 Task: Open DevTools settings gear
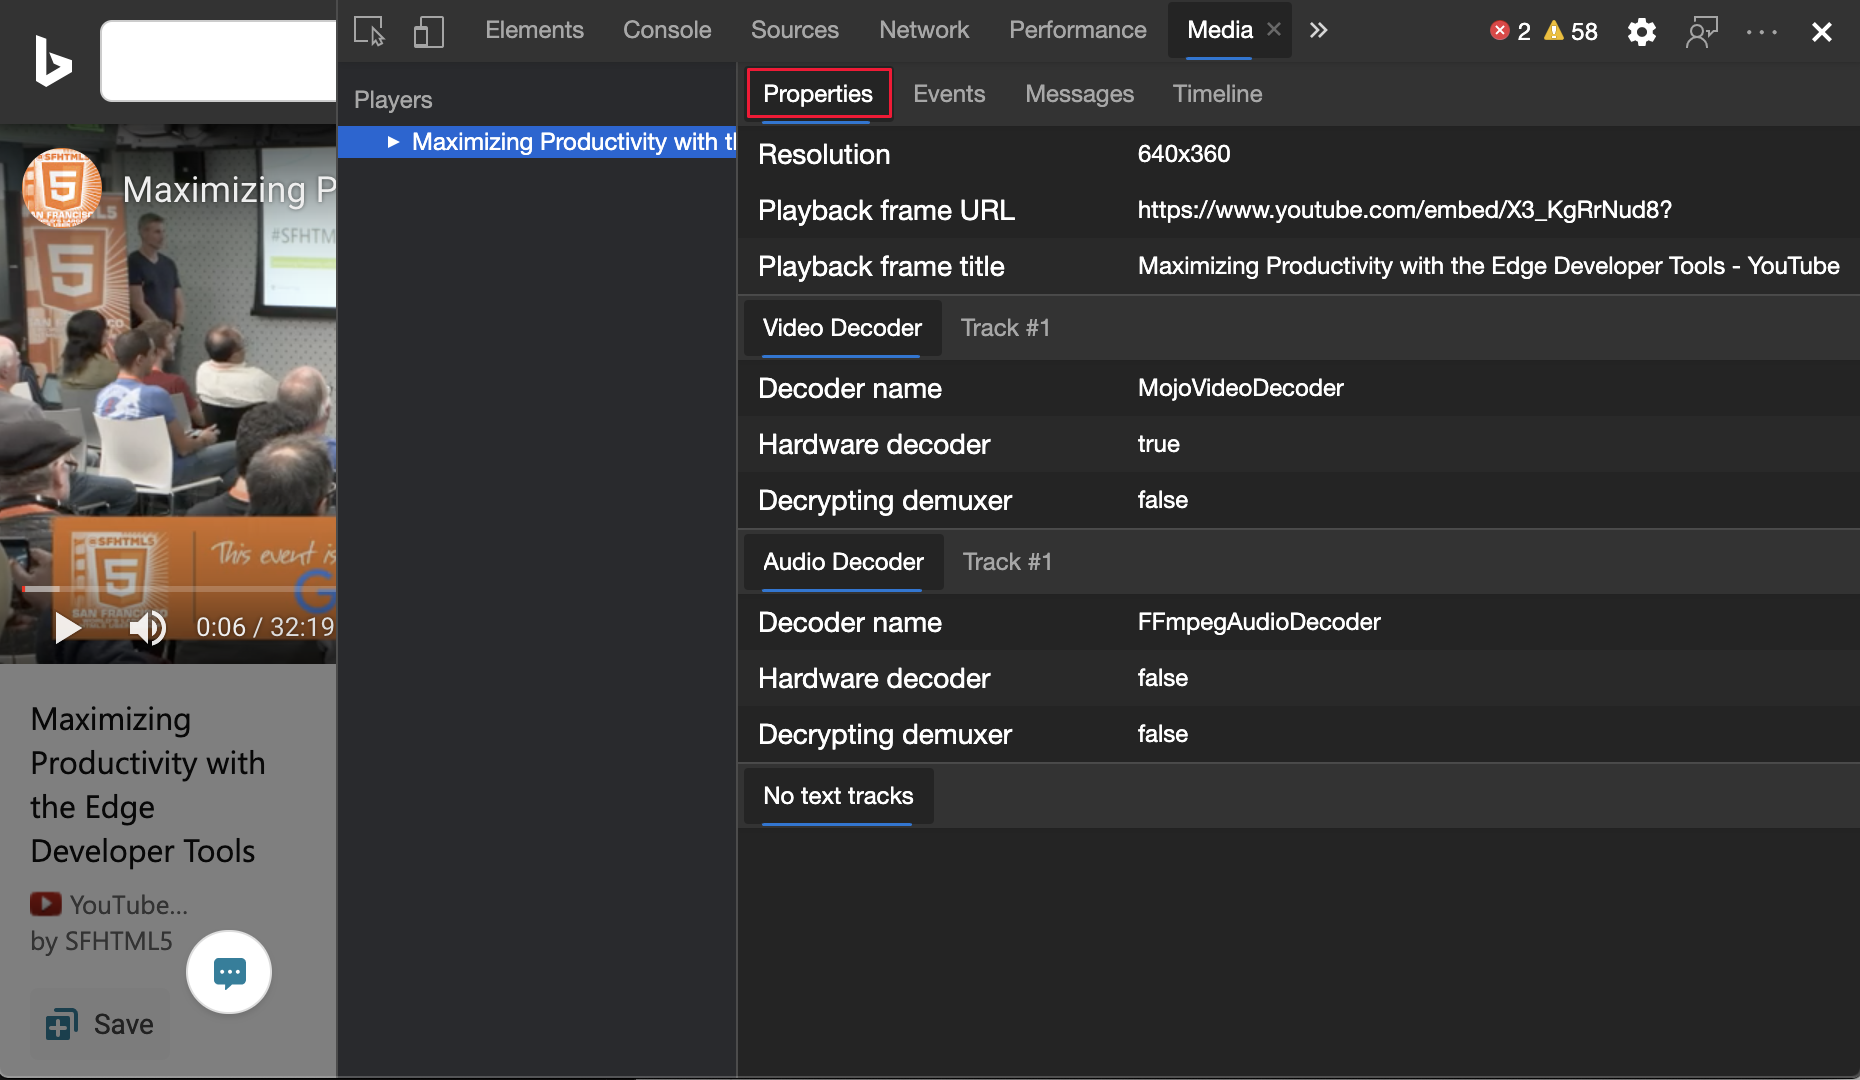click(1641, 32)
